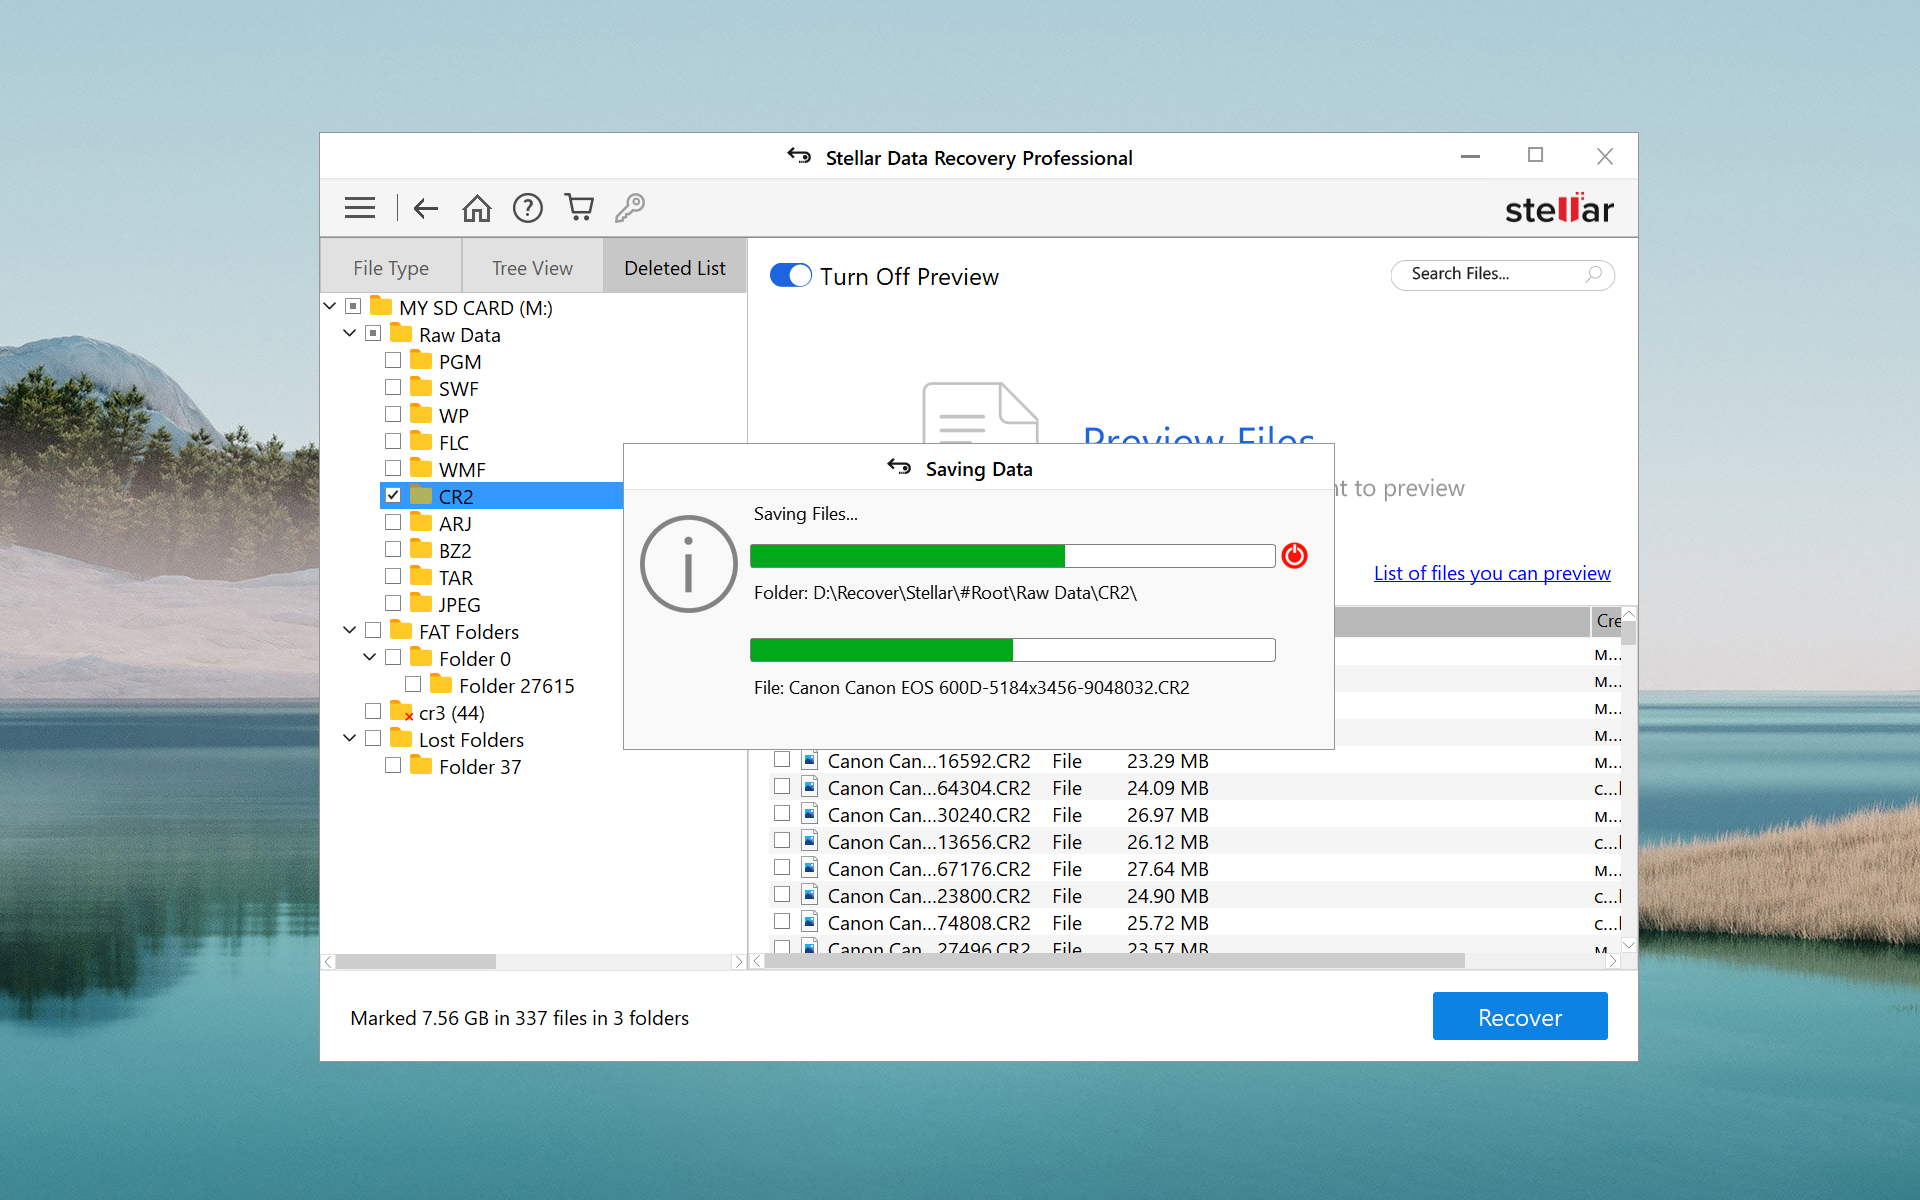Click file icon of Canon Can...30240.CR2
The width and height of the screenshot is (1920, 1200).
pyautogui.click(x=810, y=814)
